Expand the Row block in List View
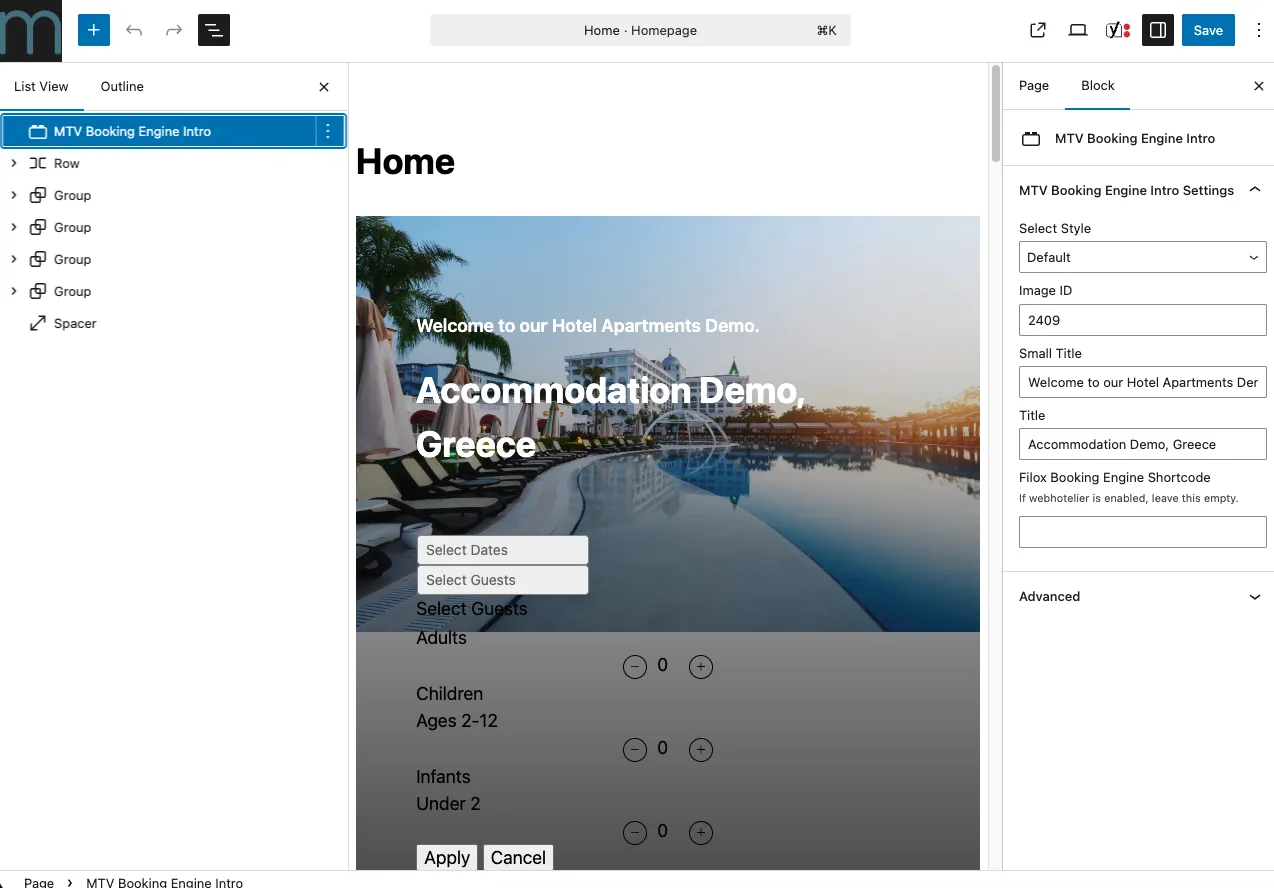Viewport: 1274px width, 888px height. coord(14,163)
